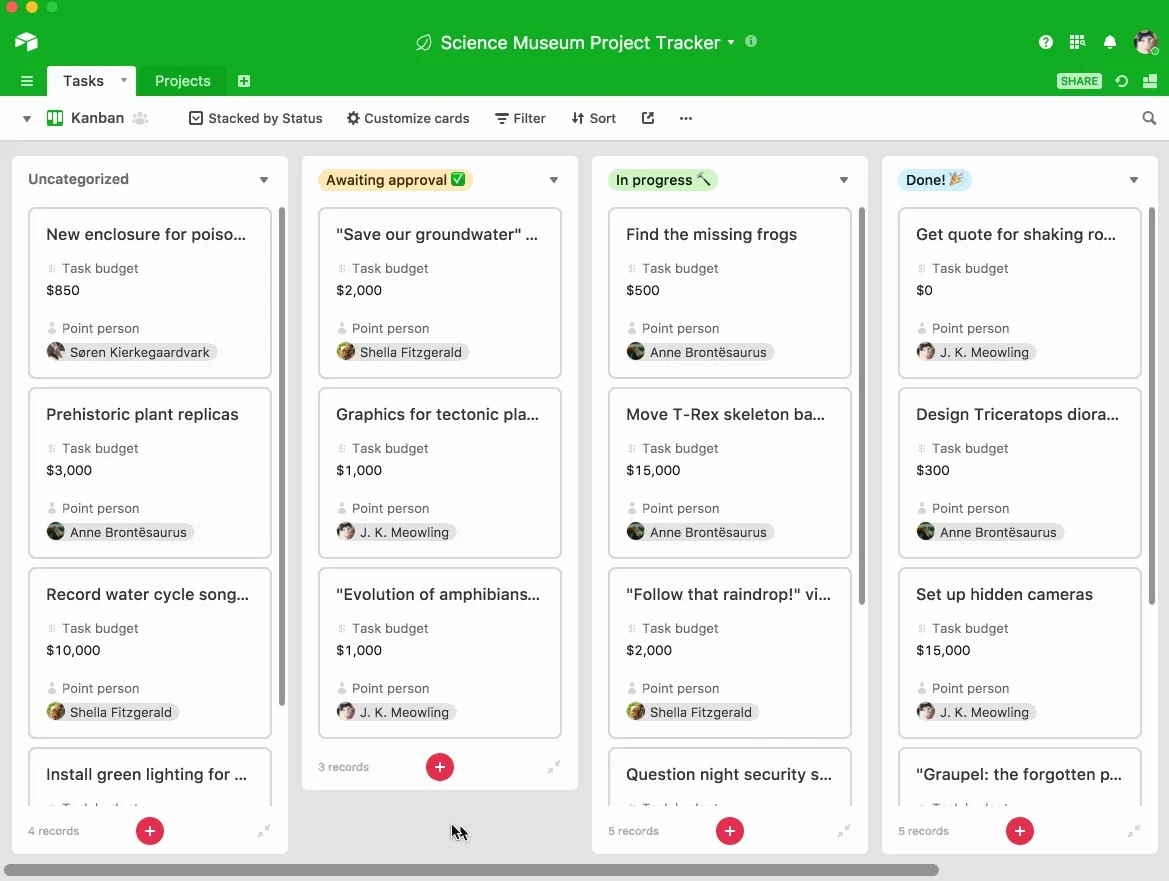Show base info via the circled-i icon
The image size is (1169, 881).
(x=749, y=43)
